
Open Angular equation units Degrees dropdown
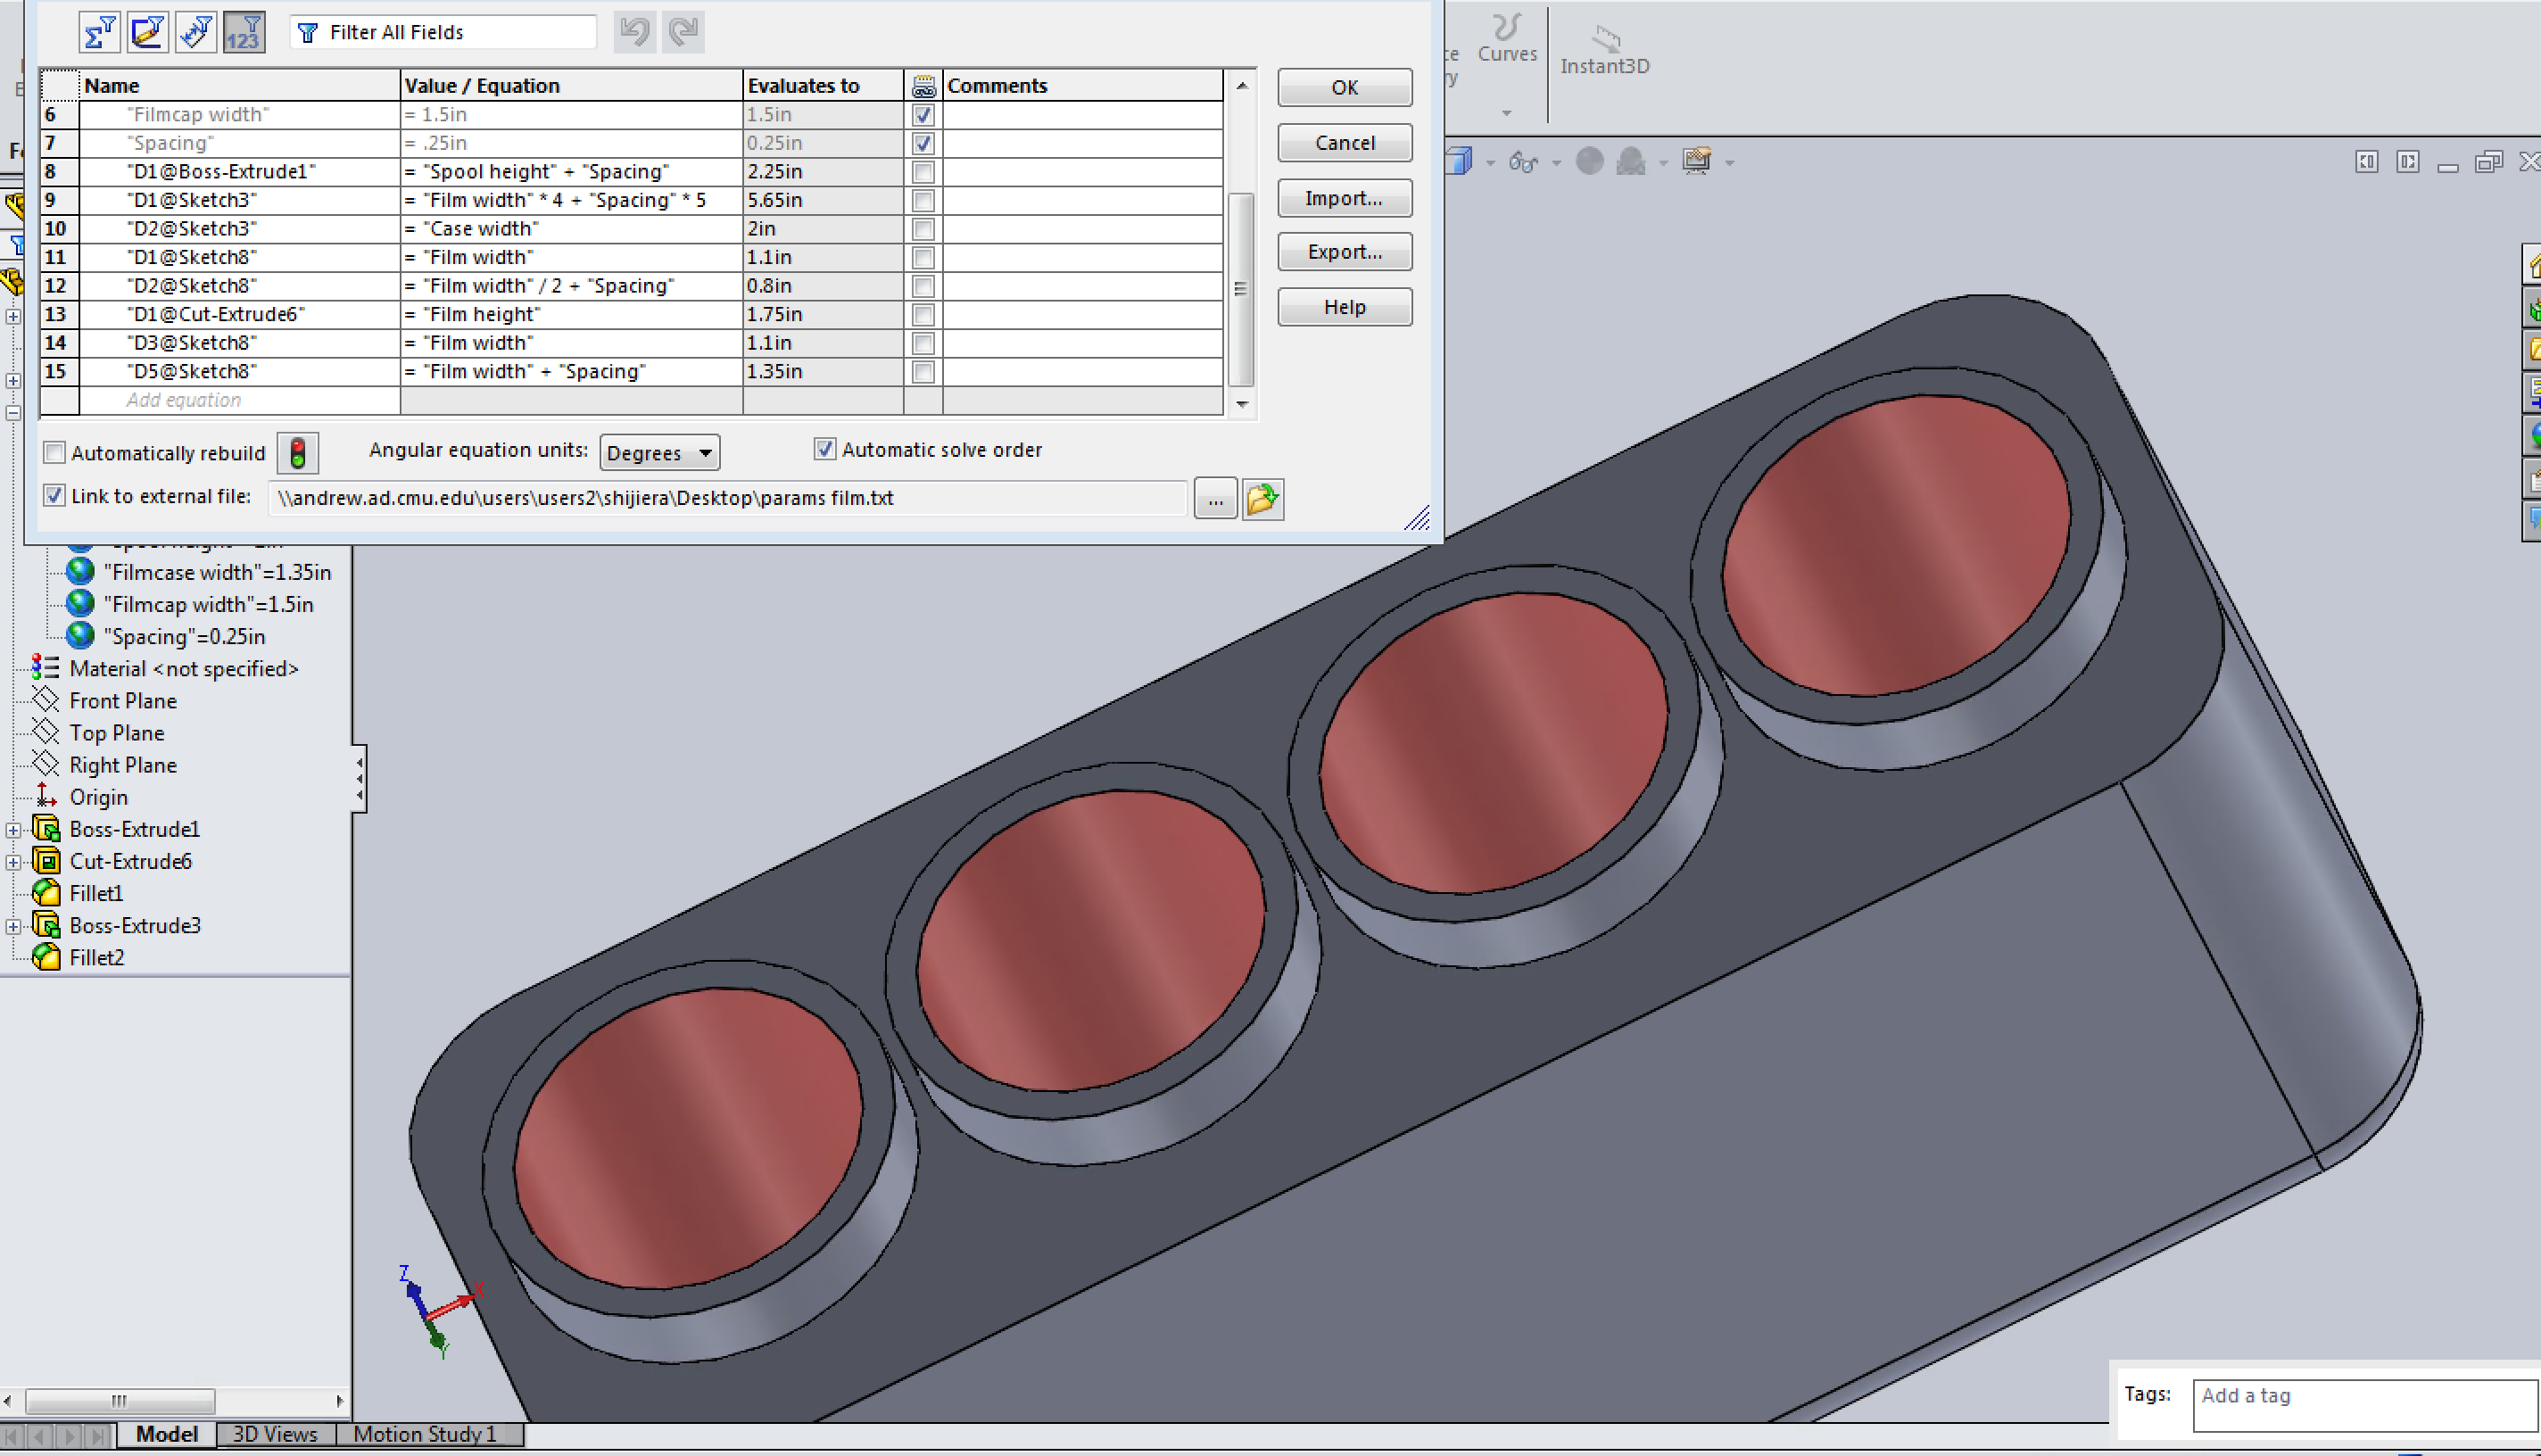tap(659, 453)
